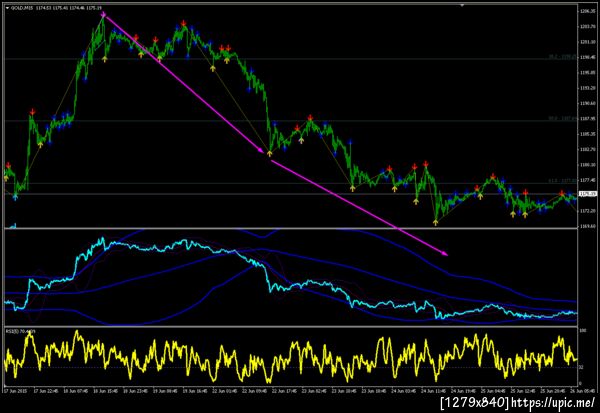Click the 1206.35 price scale label

(588, 11)
